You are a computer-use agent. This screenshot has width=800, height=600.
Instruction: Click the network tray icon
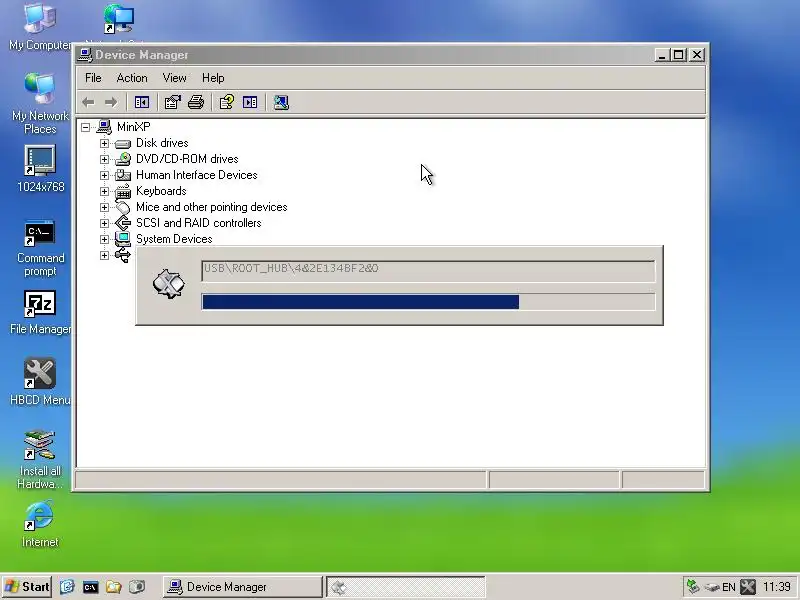click(x=693, y=587)
